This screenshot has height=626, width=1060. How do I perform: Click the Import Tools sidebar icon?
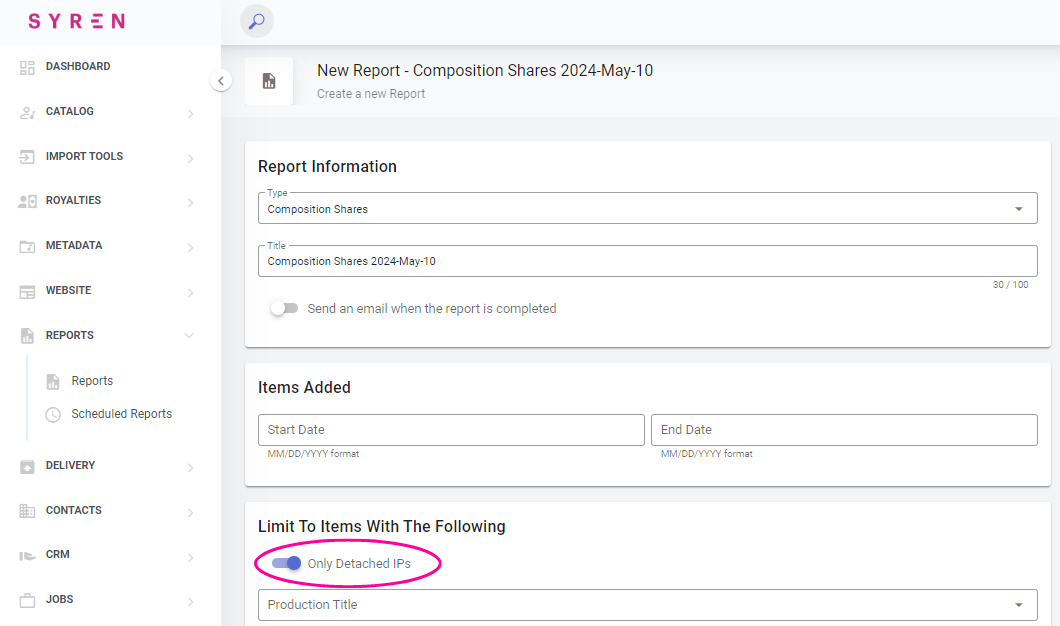27,157
